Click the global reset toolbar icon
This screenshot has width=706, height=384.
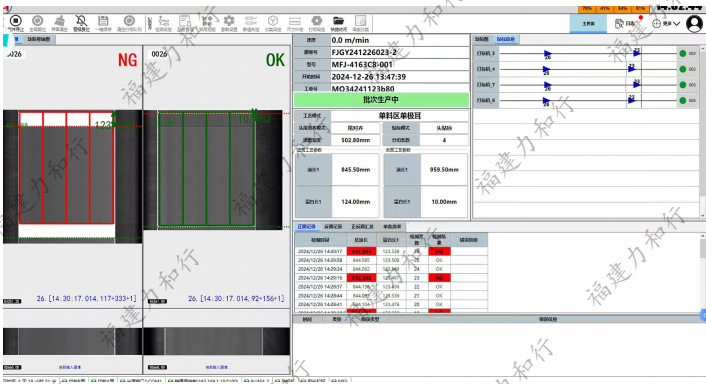[37, 21]
